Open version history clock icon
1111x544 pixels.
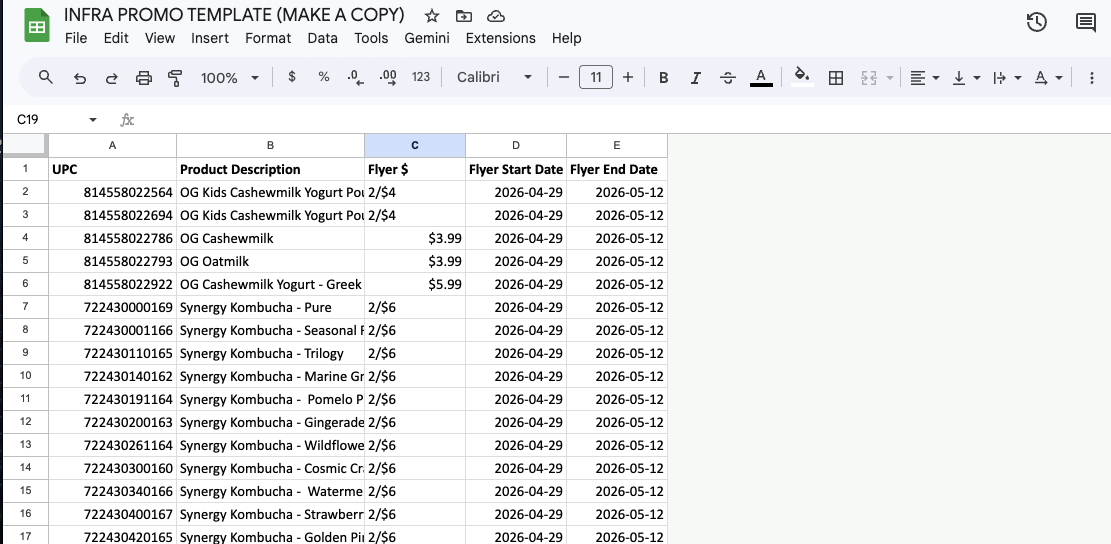click(x=1037, y=22)
